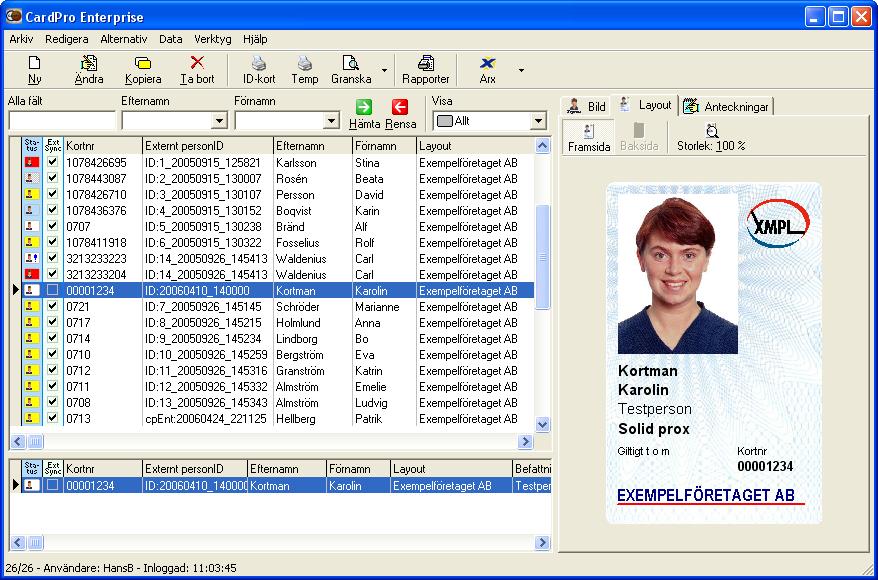This screenshot has height=580, width=878.
Task: Check Ext Sync in lower detail table row
Action: [x=53, y=485]
